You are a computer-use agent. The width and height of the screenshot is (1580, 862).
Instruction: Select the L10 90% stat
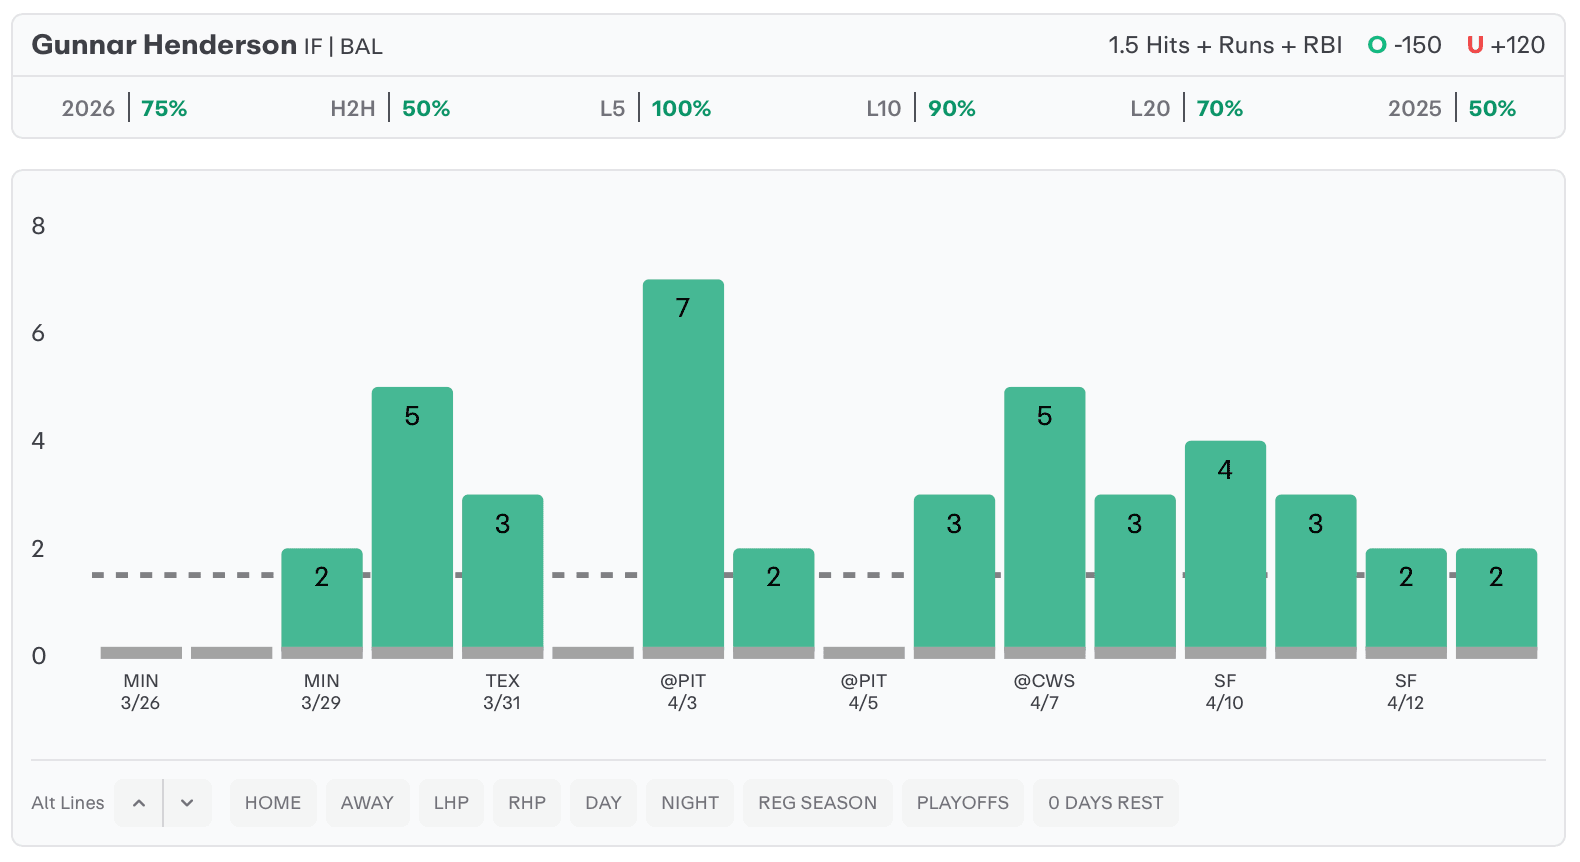point(921,108)
